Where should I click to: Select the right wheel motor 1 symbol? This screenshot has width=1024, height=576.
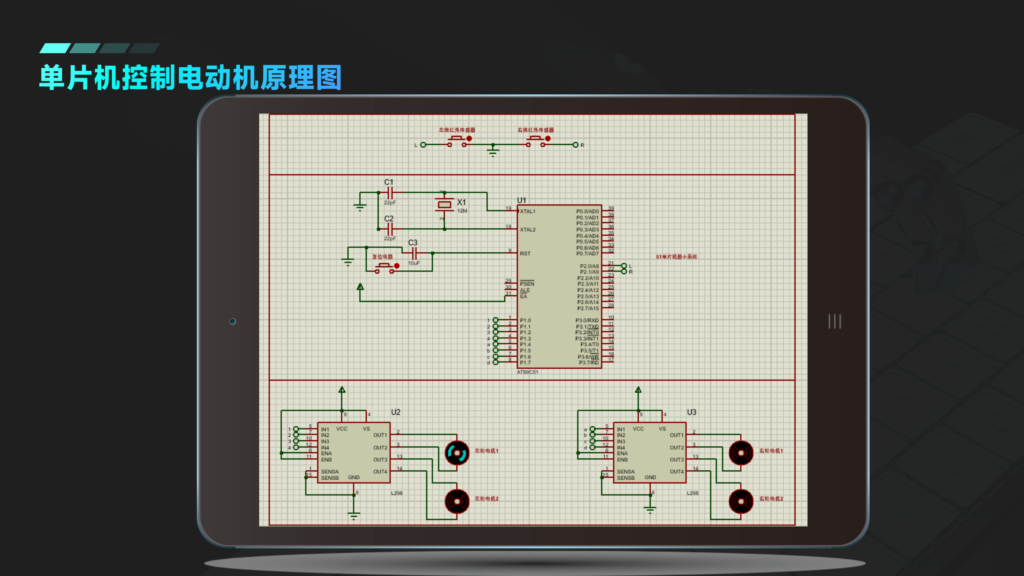point(741,453)
